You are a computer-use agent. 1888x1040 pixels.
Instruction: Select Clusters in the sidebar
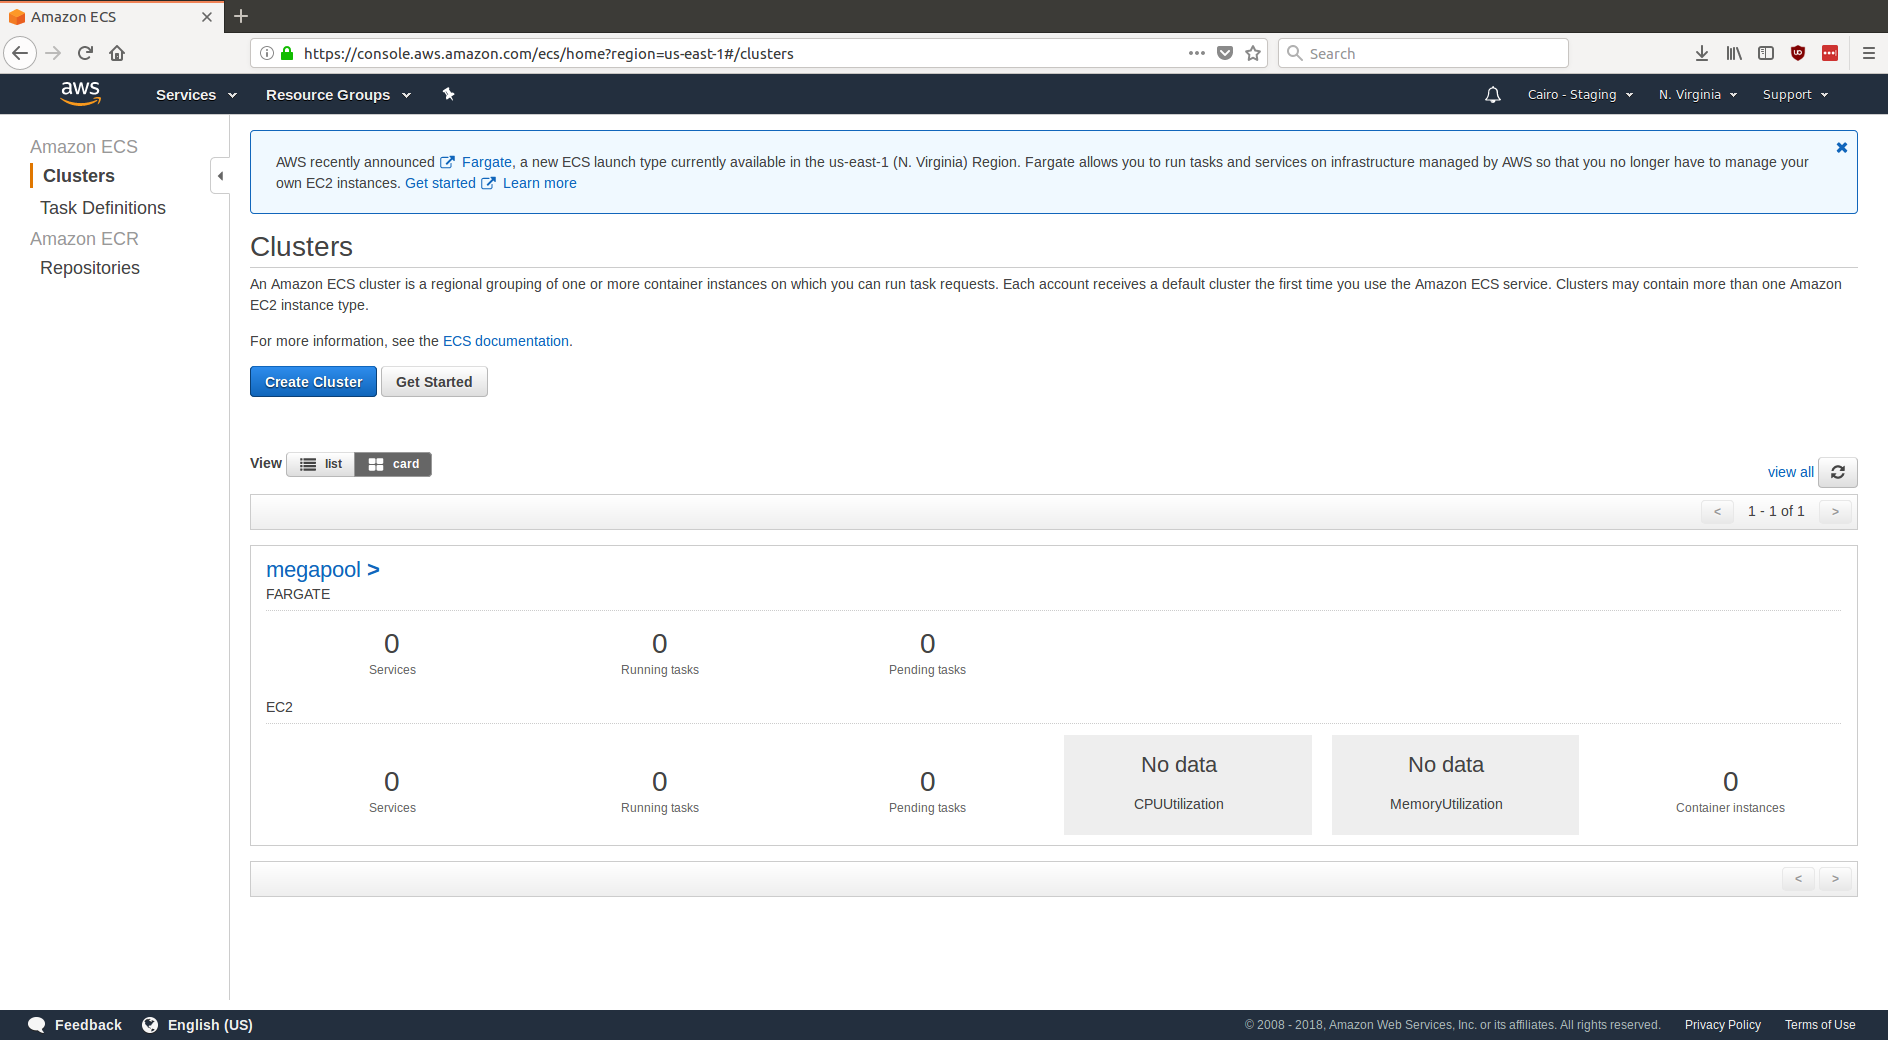[x=79, y=176]
